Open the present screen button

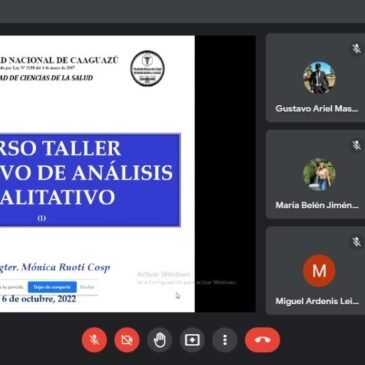192,340
